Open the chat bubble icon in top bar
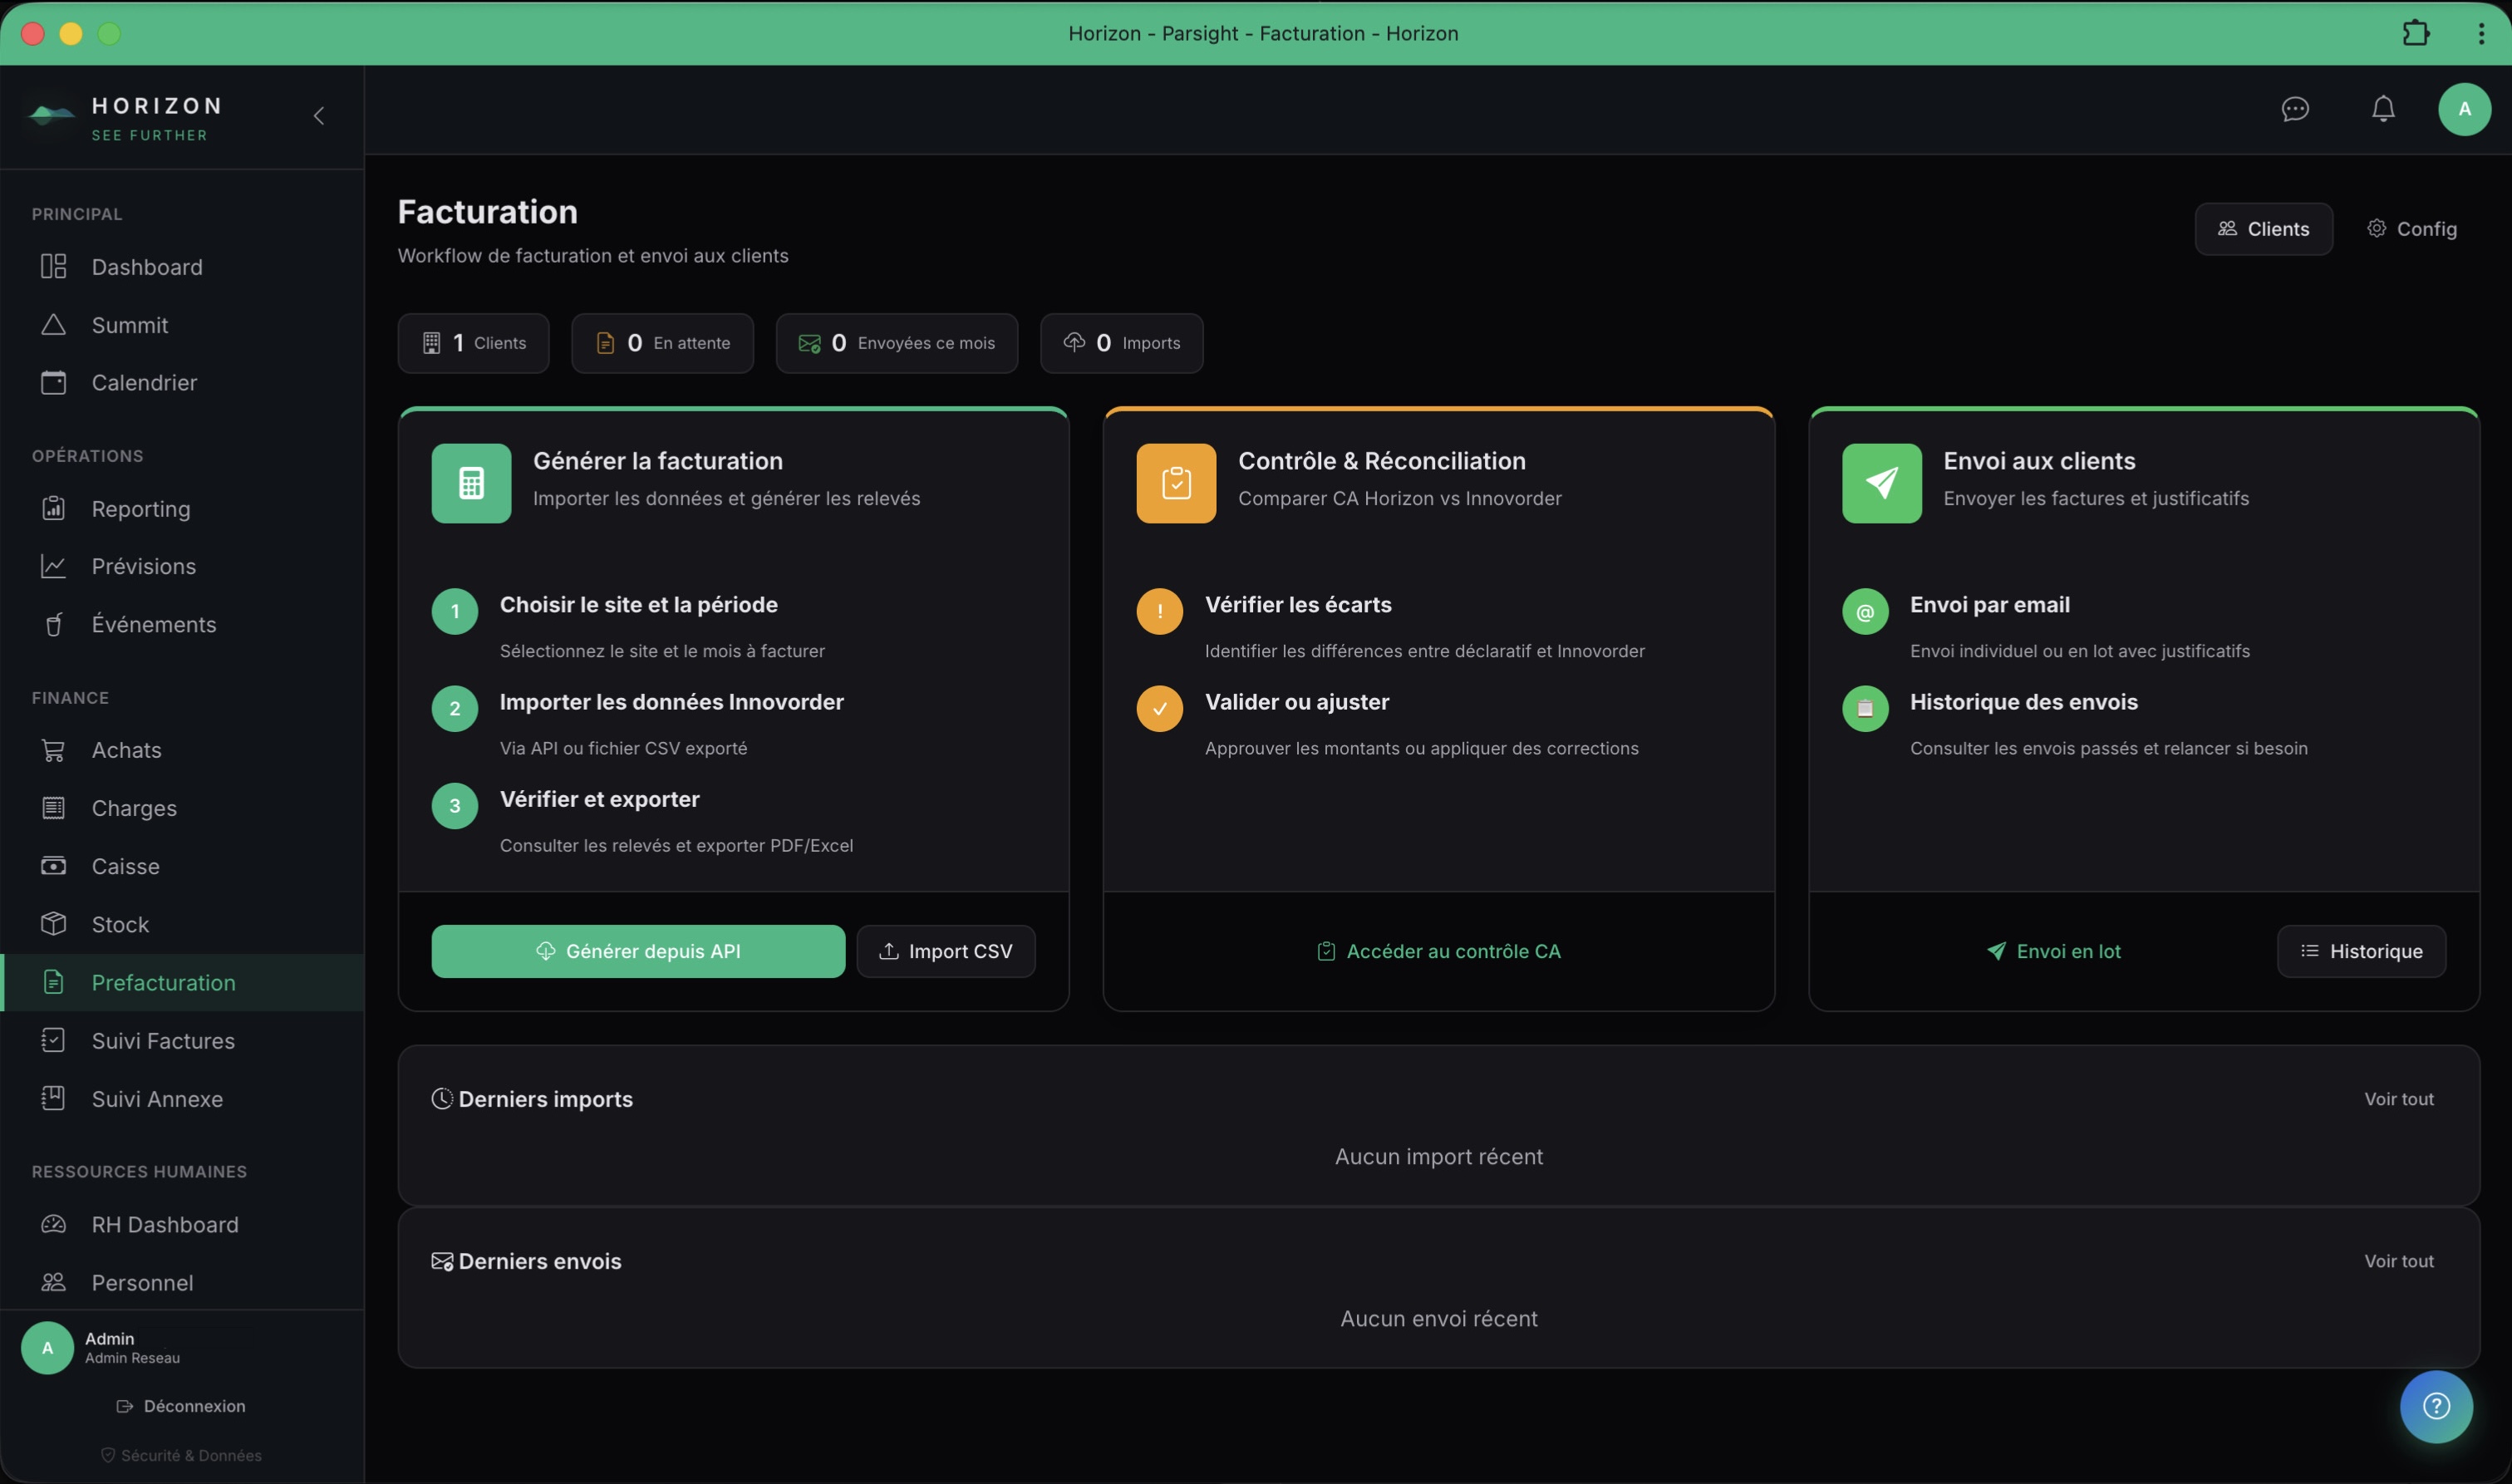This screenshot has width=2512, height=1484. (2295, 109)
